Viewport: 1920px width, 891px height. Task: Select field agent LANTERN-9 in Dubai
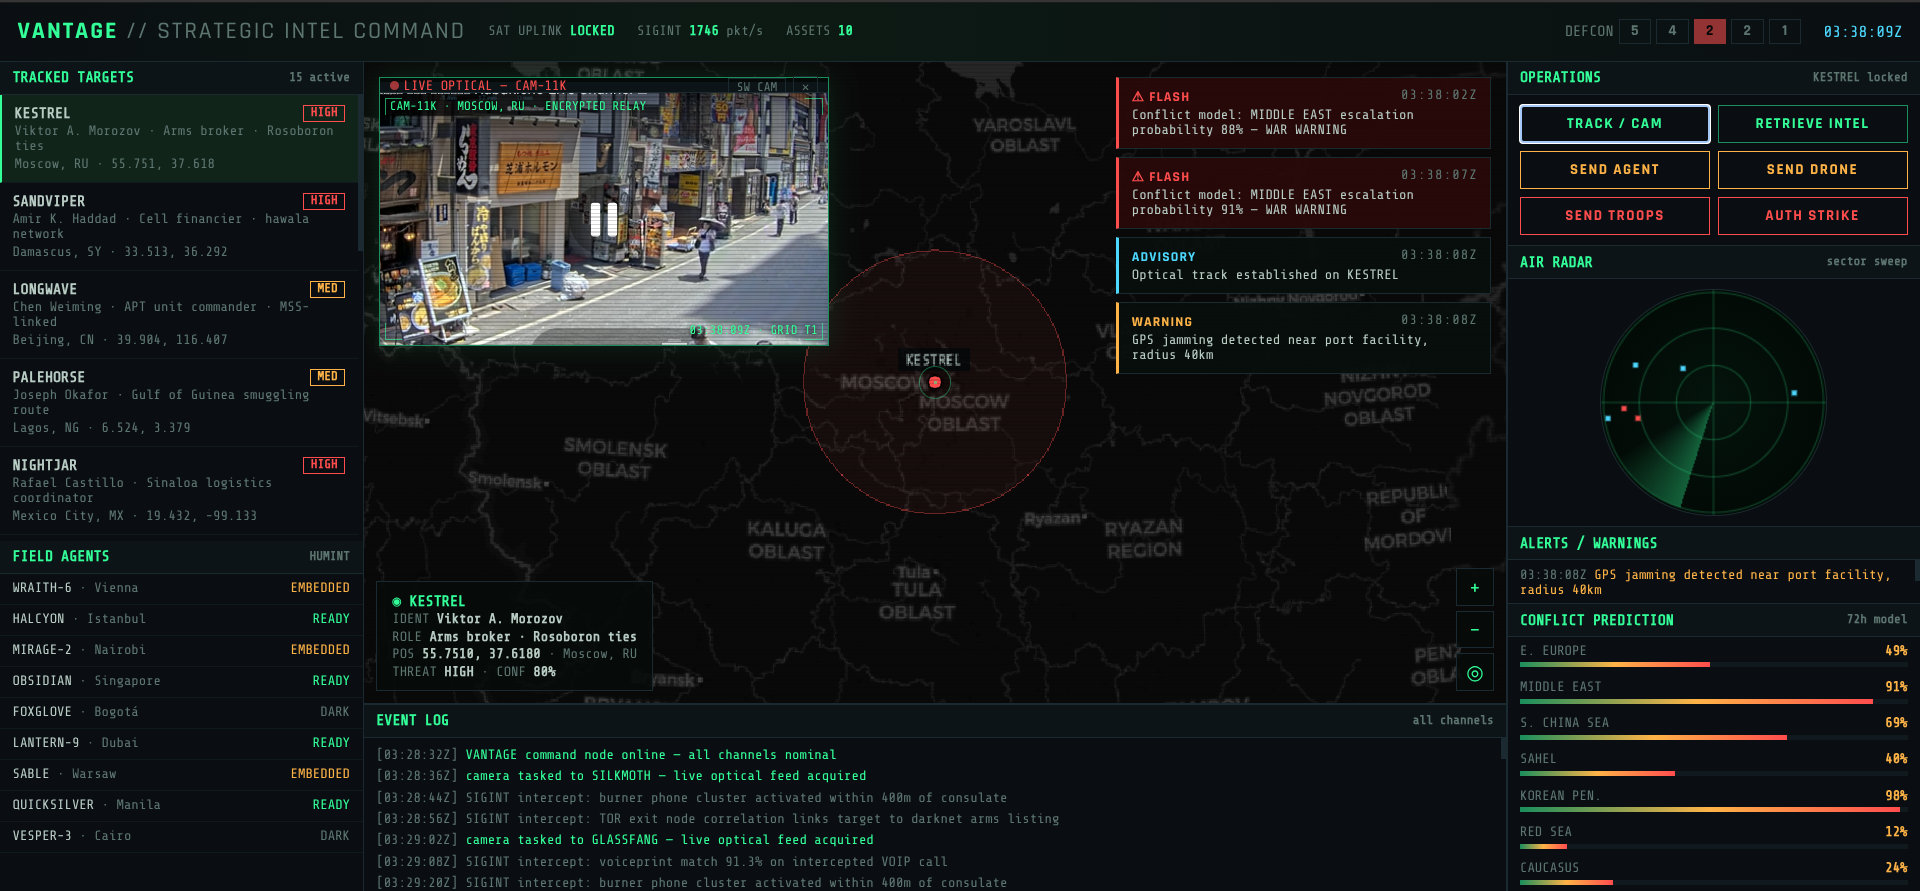[180, 743]
